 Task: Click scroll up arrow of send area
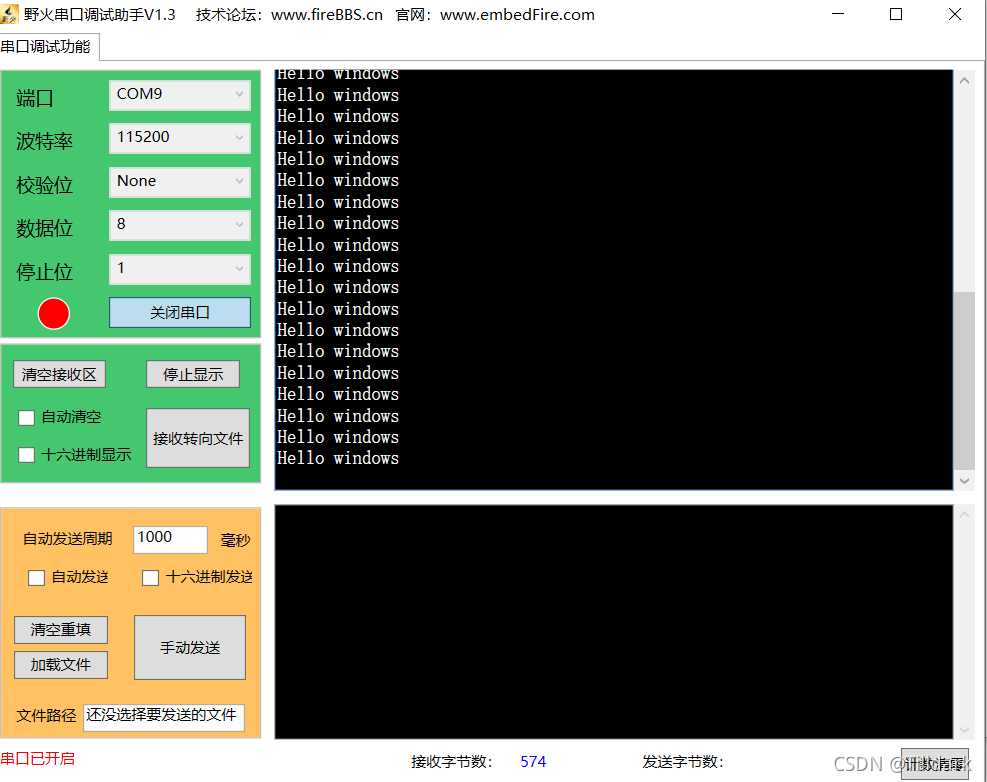(964, 515)
